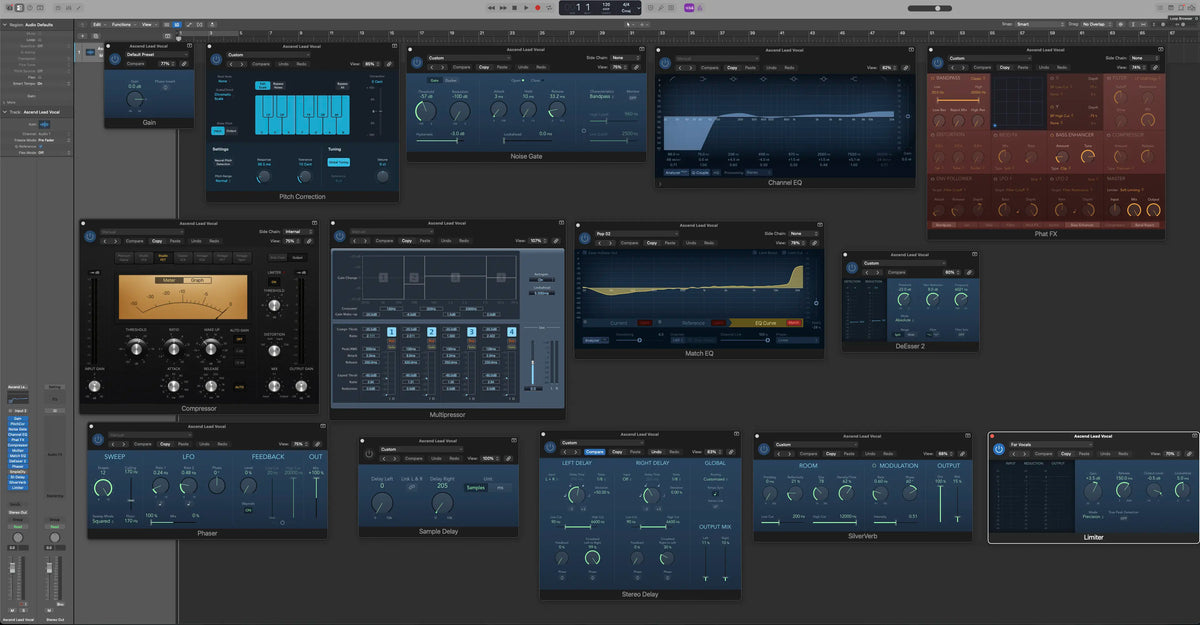
Task: Adjust the Lookahead slider in Noise Gate
Action: [528, 141]
